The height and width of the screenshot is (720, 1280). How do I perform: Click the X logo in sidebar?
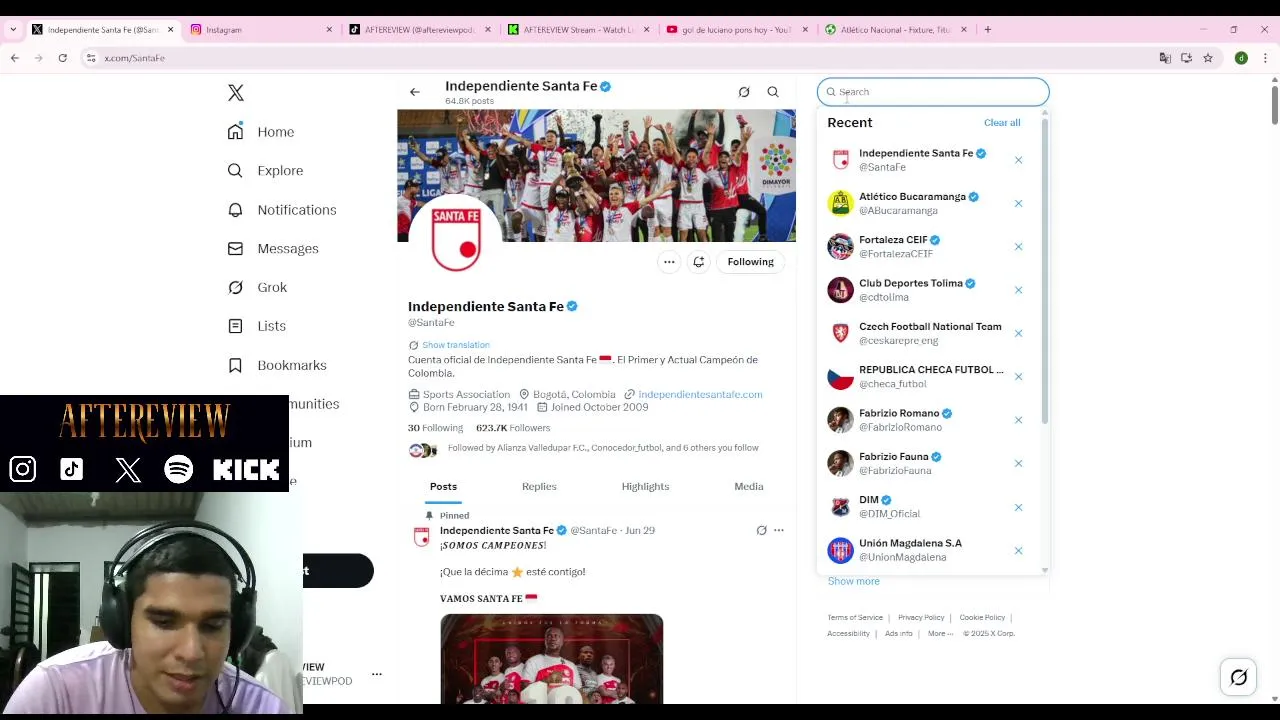(x=236, y=93)
